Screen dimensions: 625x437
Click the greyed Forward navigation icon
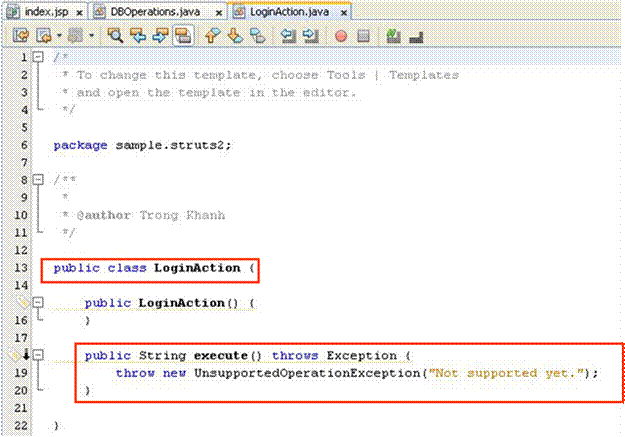[x=75, y=36]
